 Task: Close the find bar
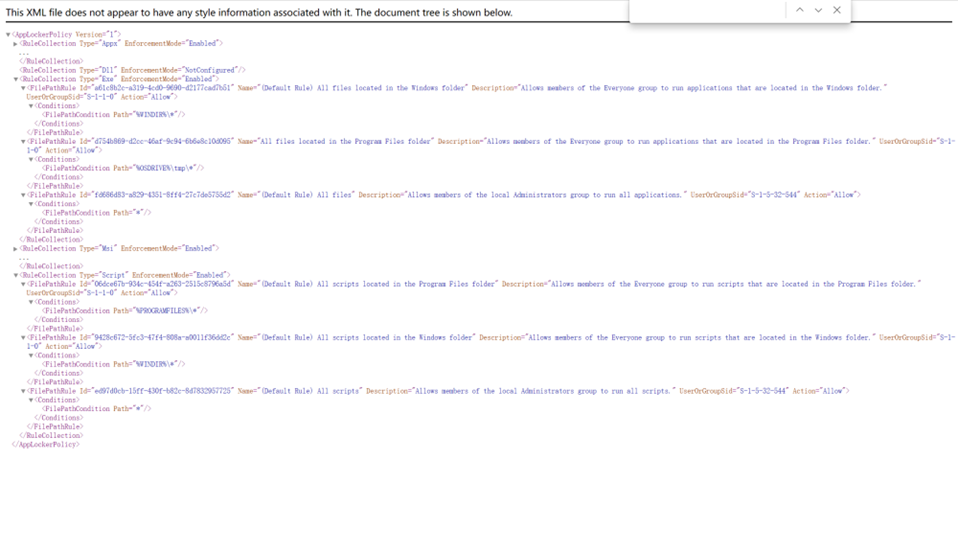[x=837, y=10]
